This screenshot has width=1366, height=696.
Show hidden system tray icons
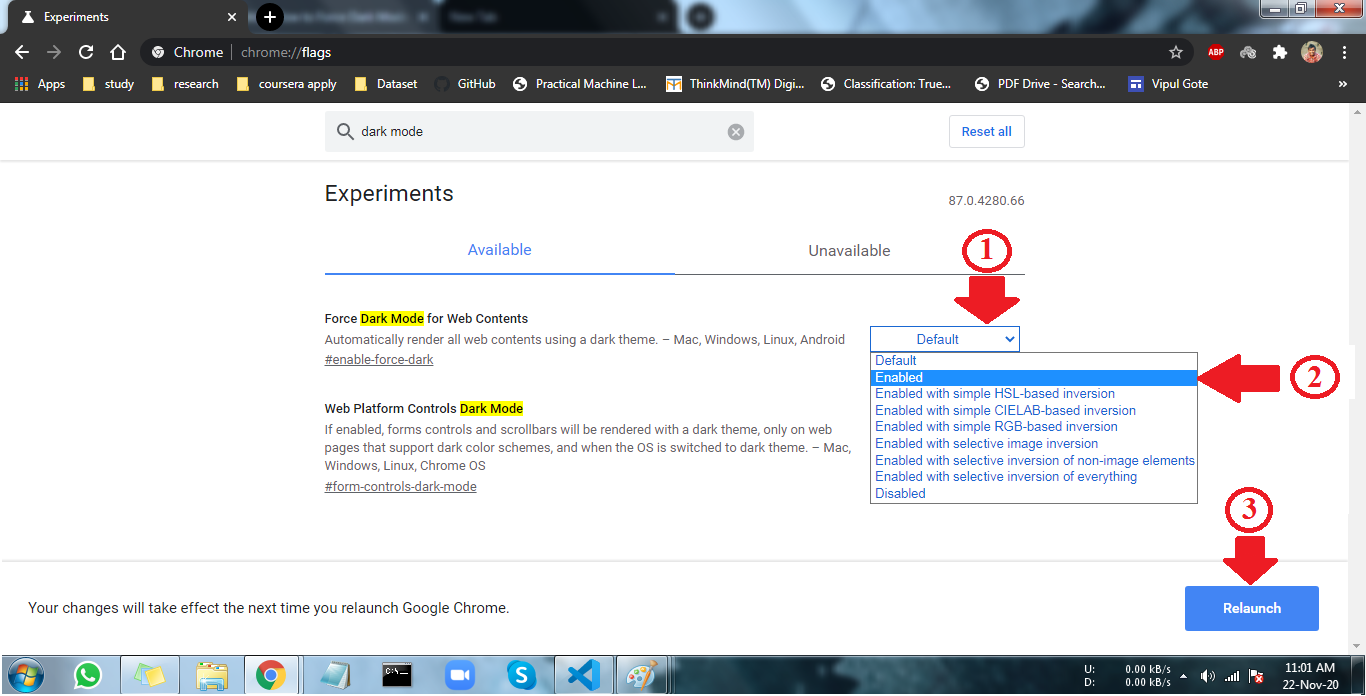(x=1184, y=676)
